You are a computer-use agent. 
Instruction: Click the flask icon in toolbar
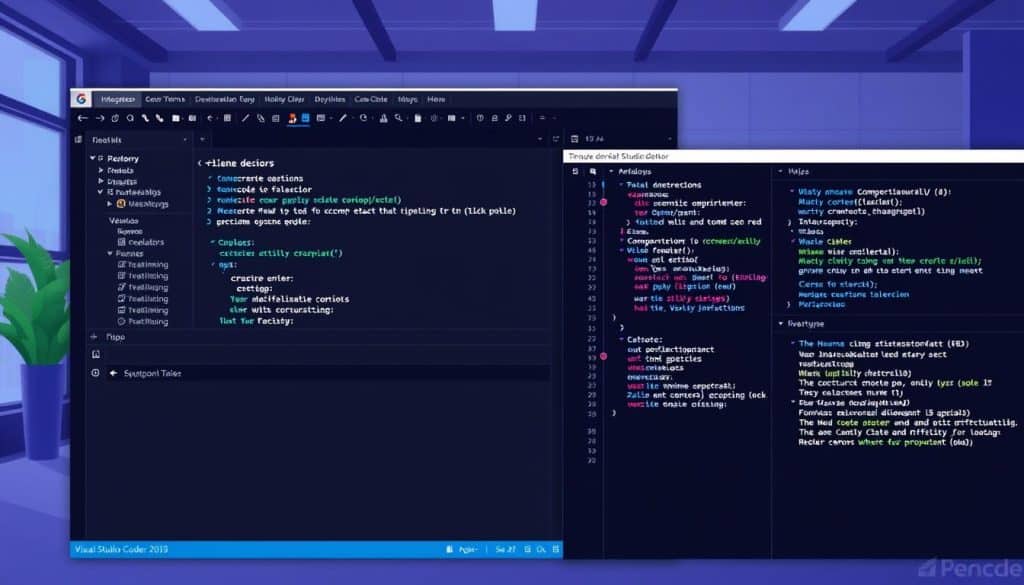click(x=383, y=118)
